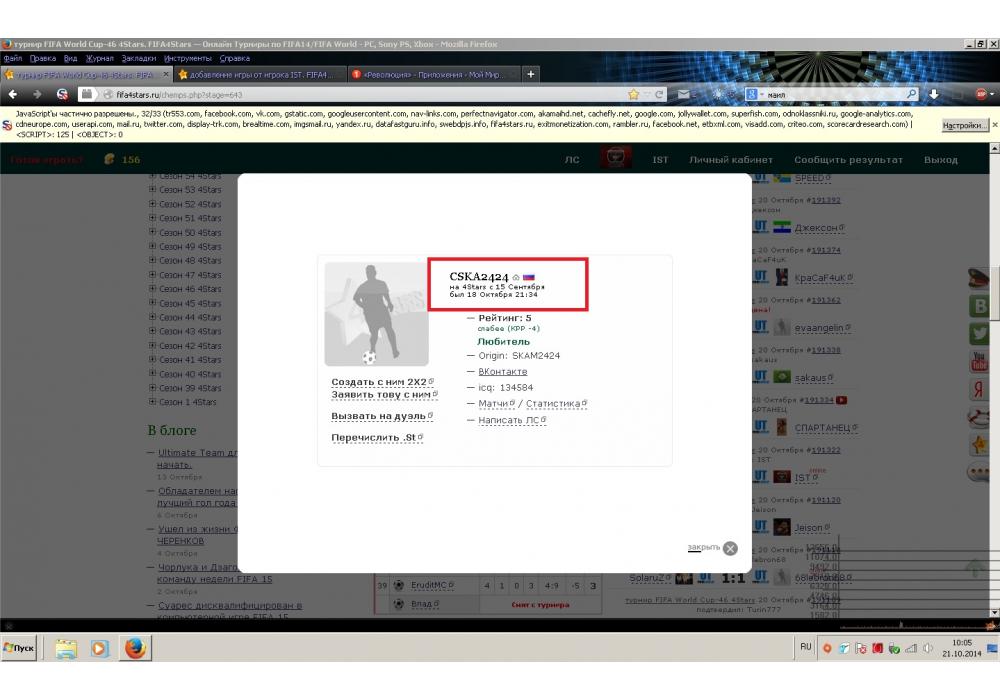Click 'Сообщить результат' in site header

(848, 159)
